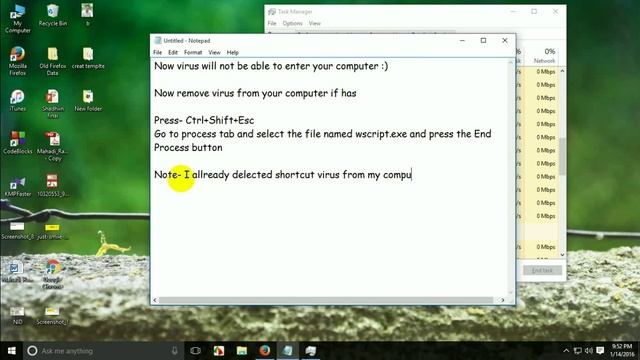Select the New folder desktop icon
This screenshot has height=360, width=640.
(x=88, y=100)
